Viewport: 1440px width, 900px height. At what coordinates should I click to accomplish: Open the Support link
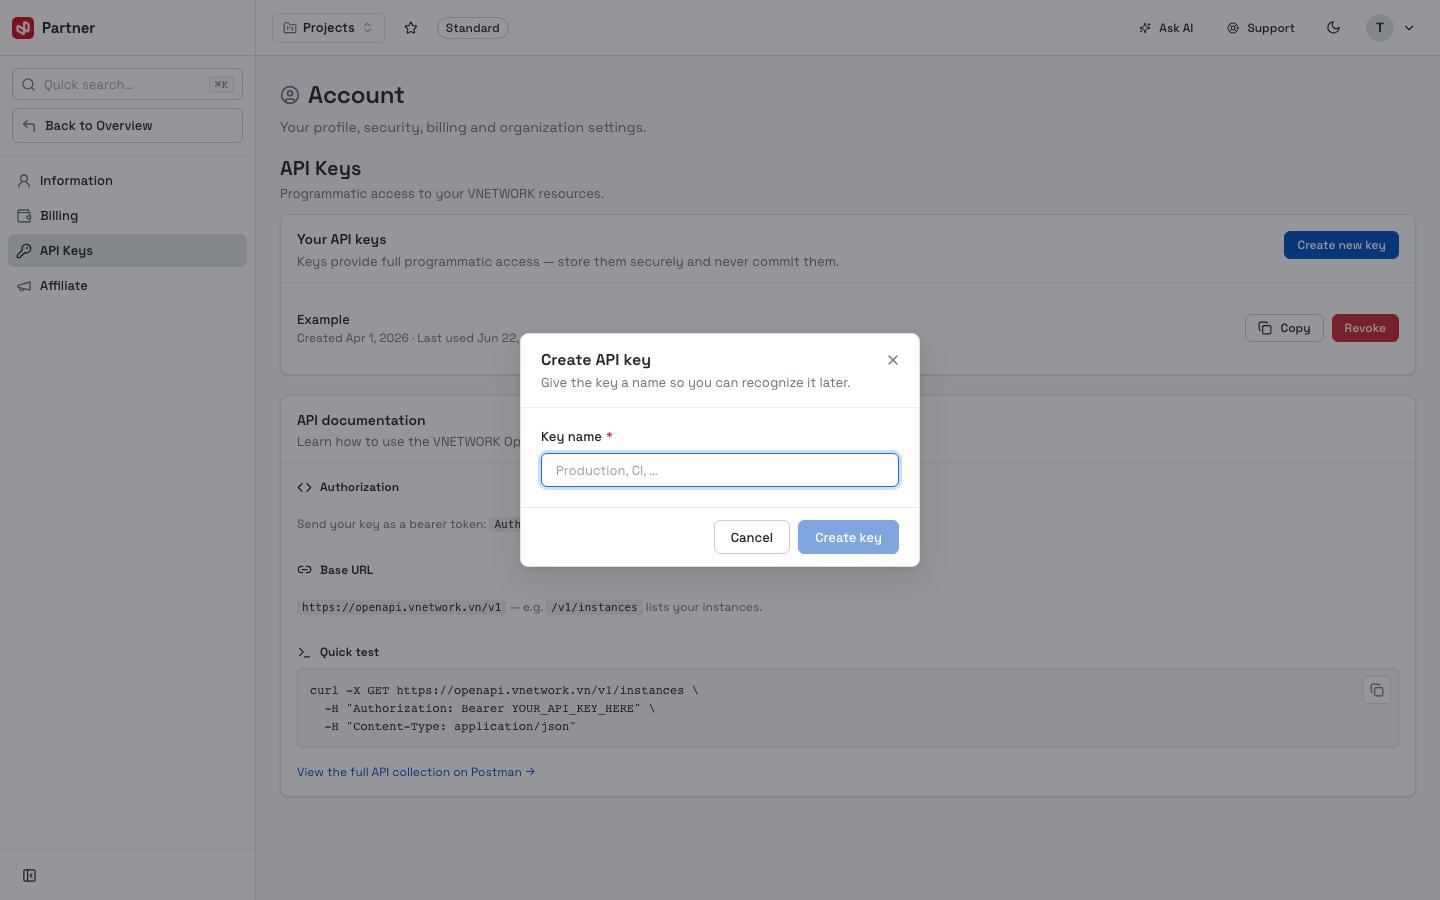click(x=1261, y=28)
